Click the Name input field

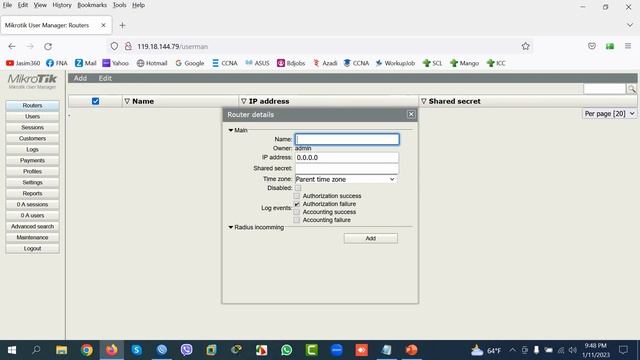point(347,139)
